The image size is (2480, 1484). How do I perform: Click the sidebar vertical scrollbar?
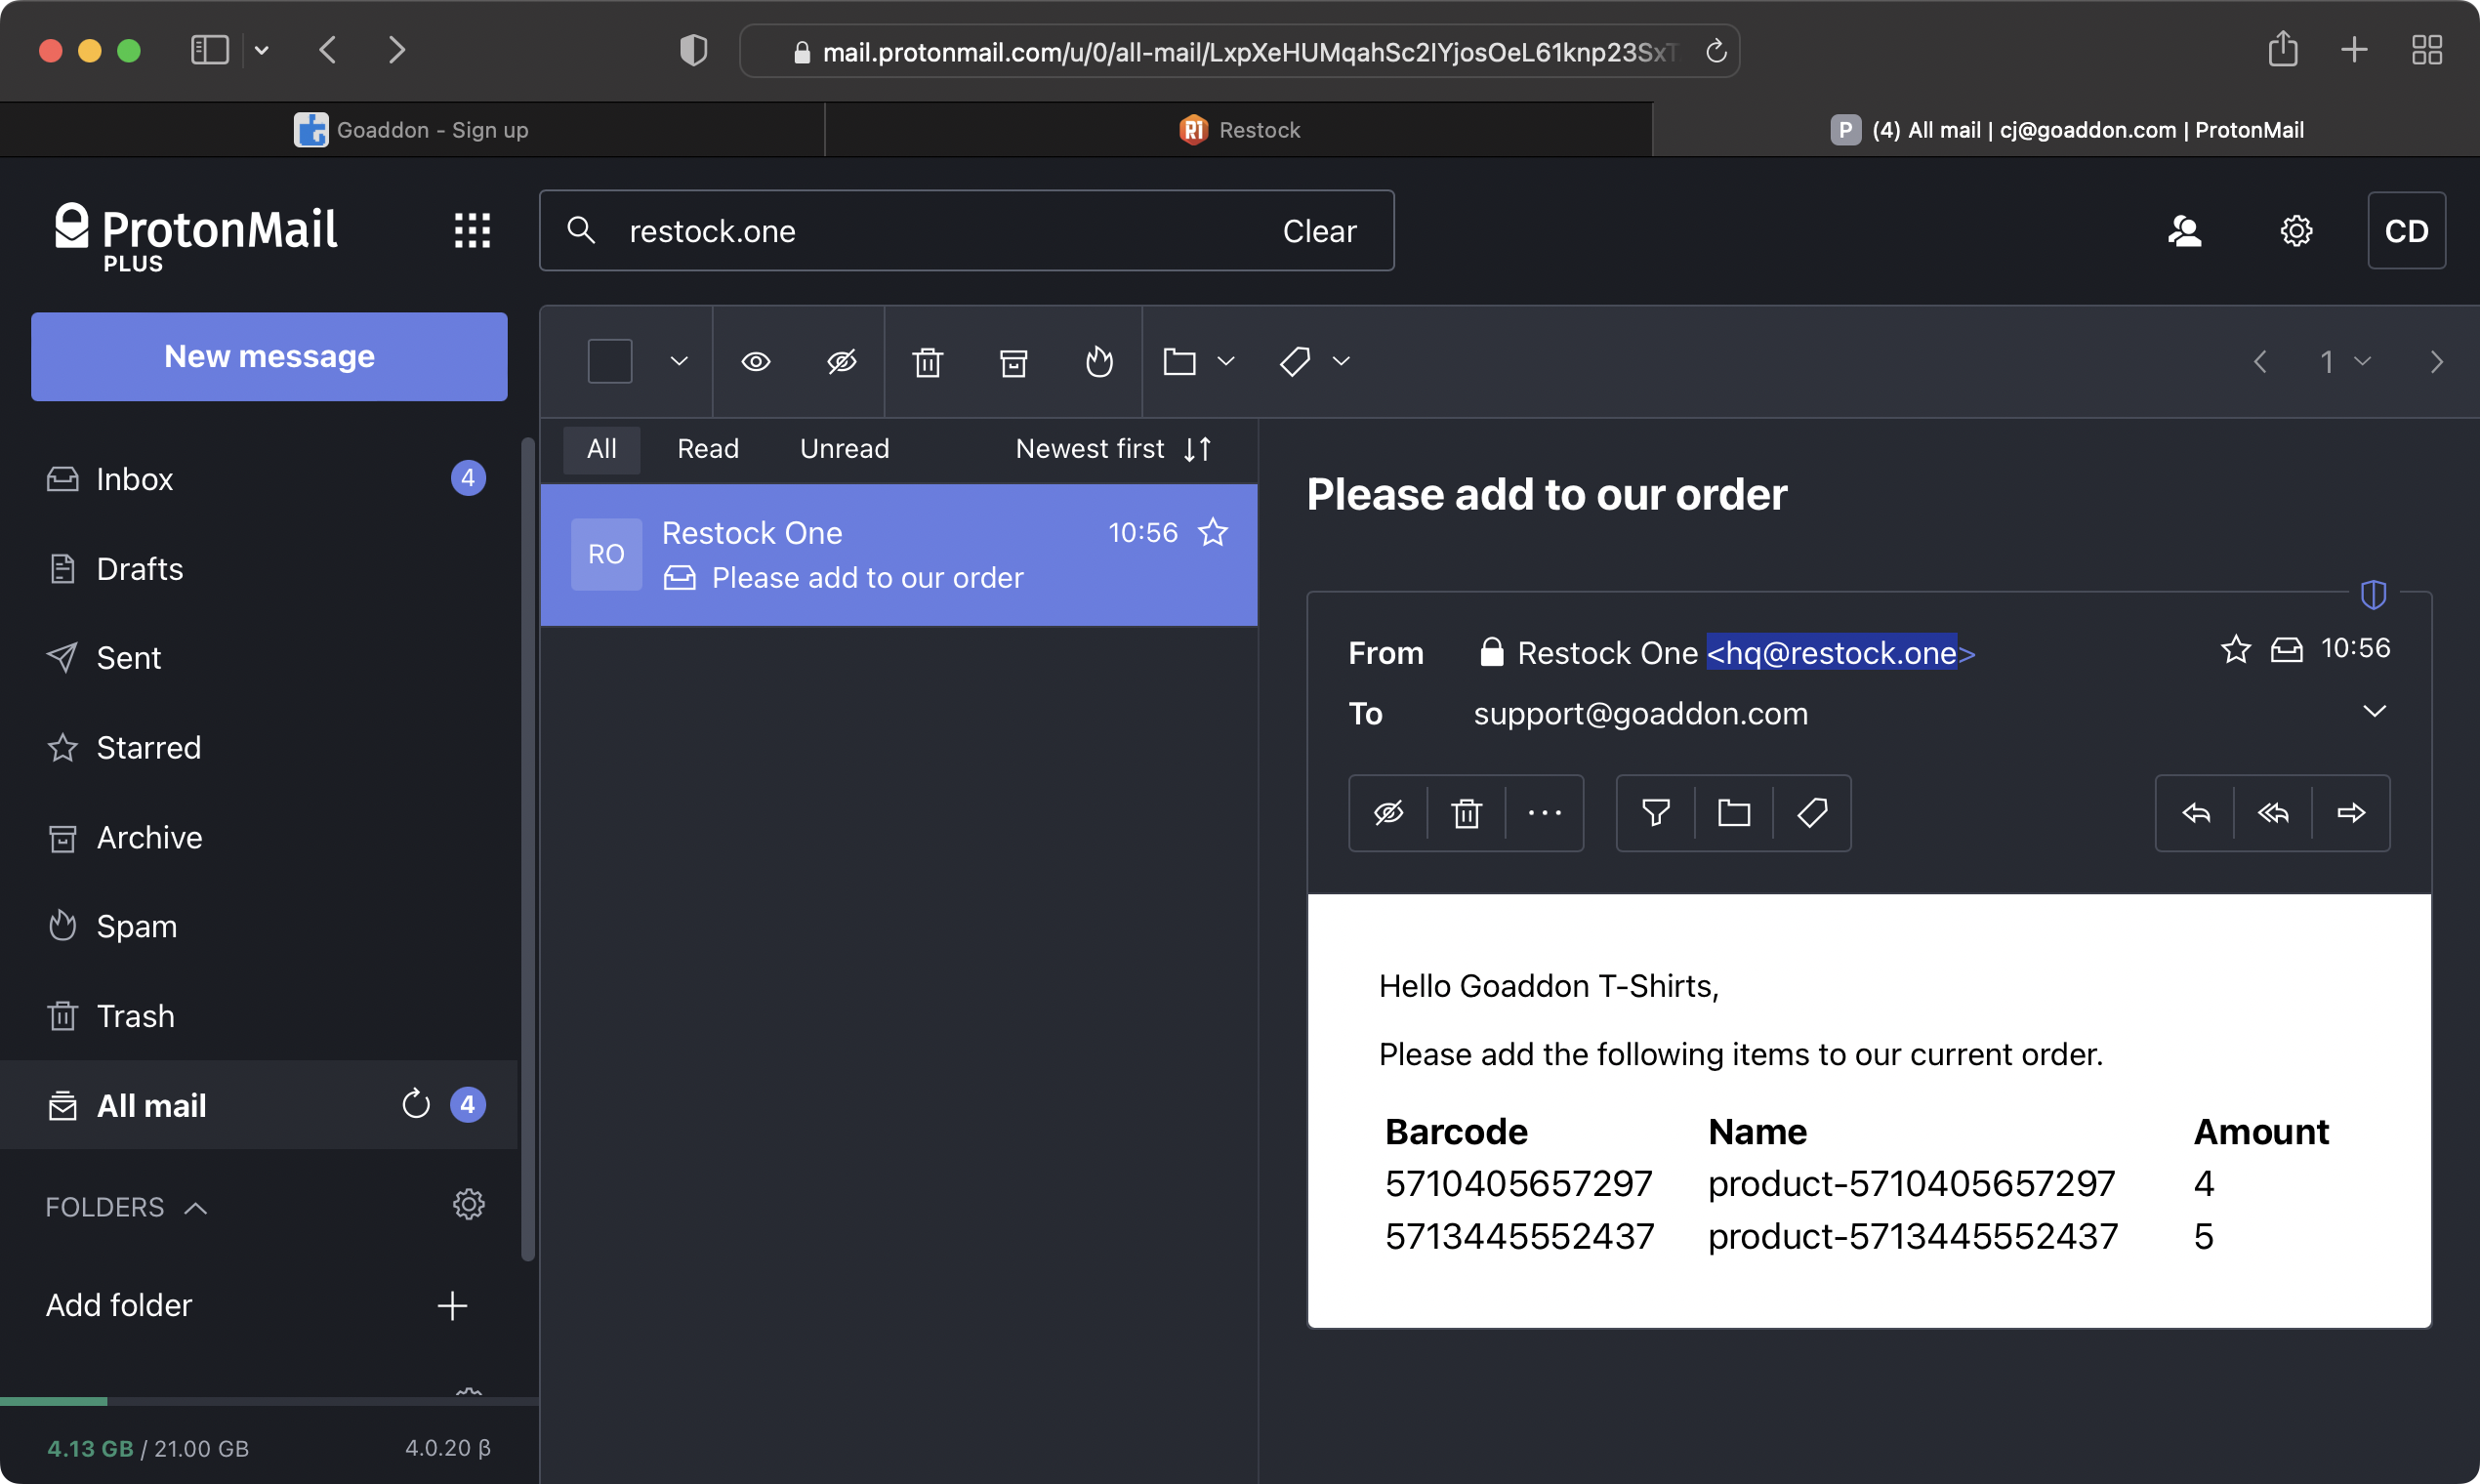528,850
